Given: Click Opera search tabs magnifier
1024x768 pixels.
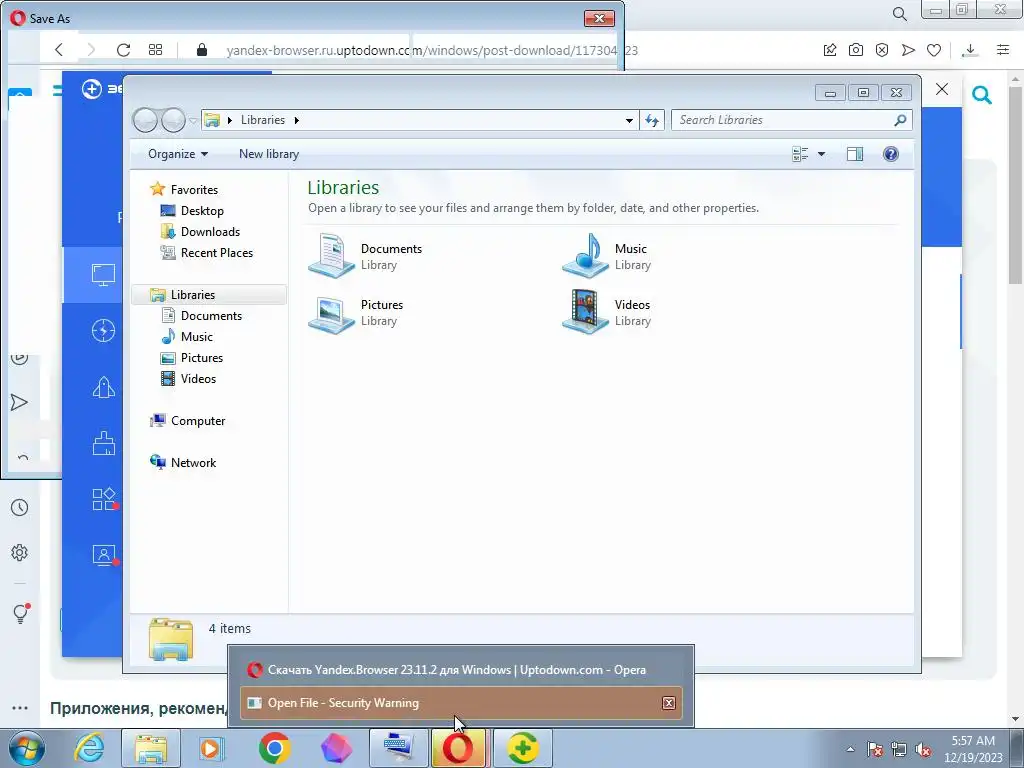Looking at the screenshot, I should click(900, 14).
